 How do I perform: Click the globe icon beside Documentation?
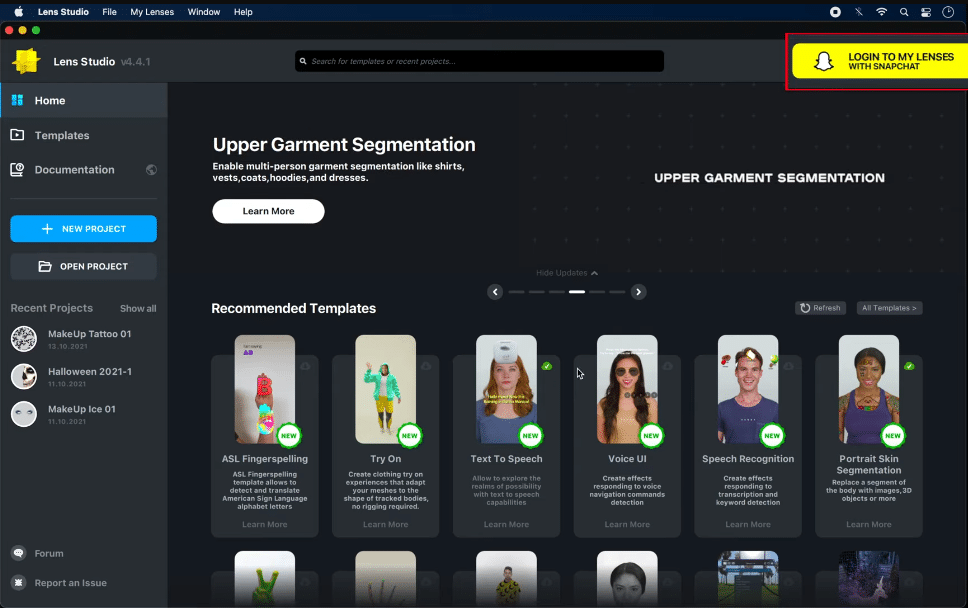click(151, 170)
